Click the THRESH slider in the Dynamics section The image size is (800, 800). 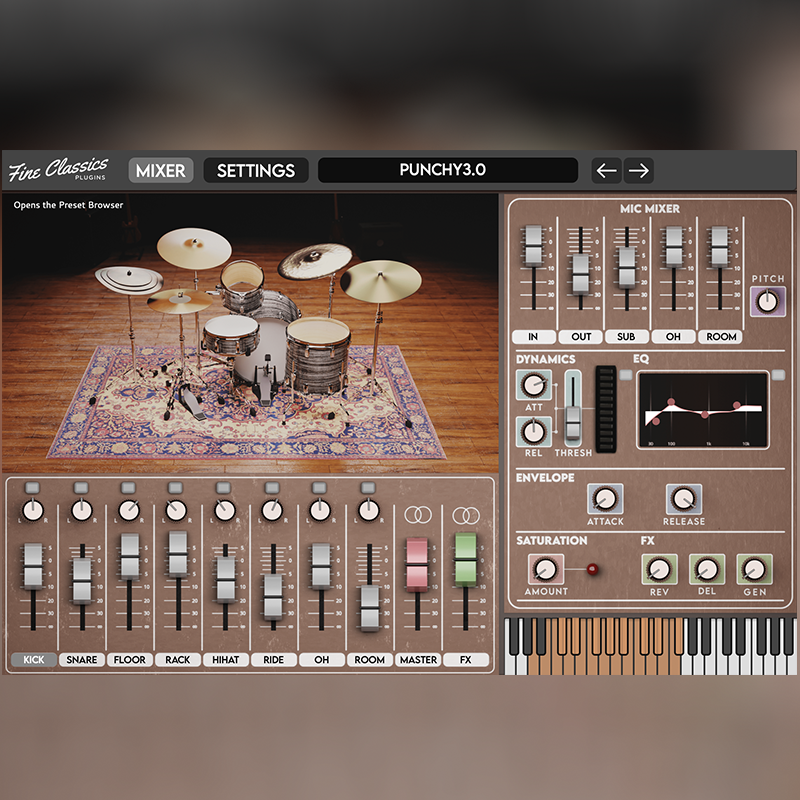point(571,420)
